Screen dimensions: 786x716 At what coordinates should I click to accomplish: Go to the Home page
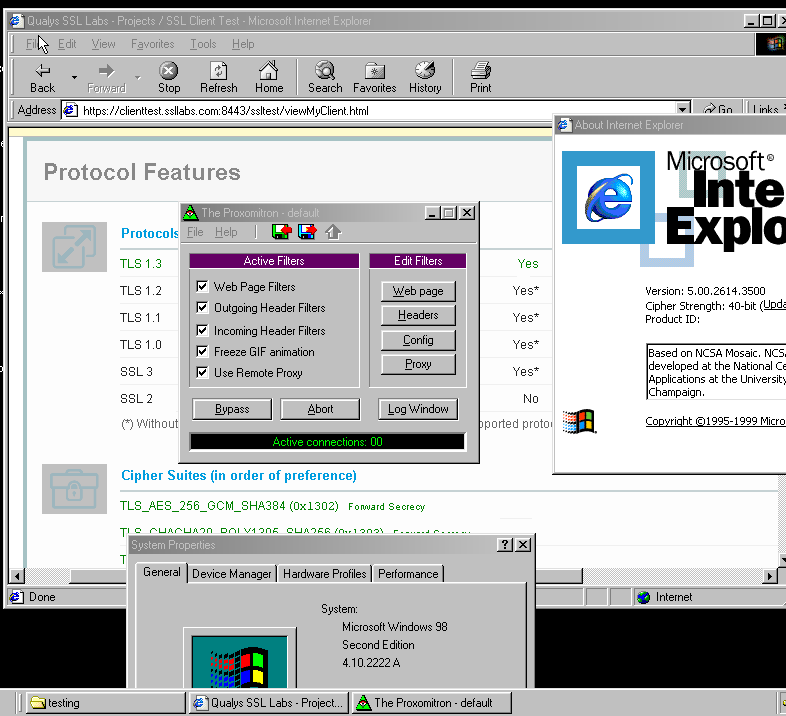point(269,78)
